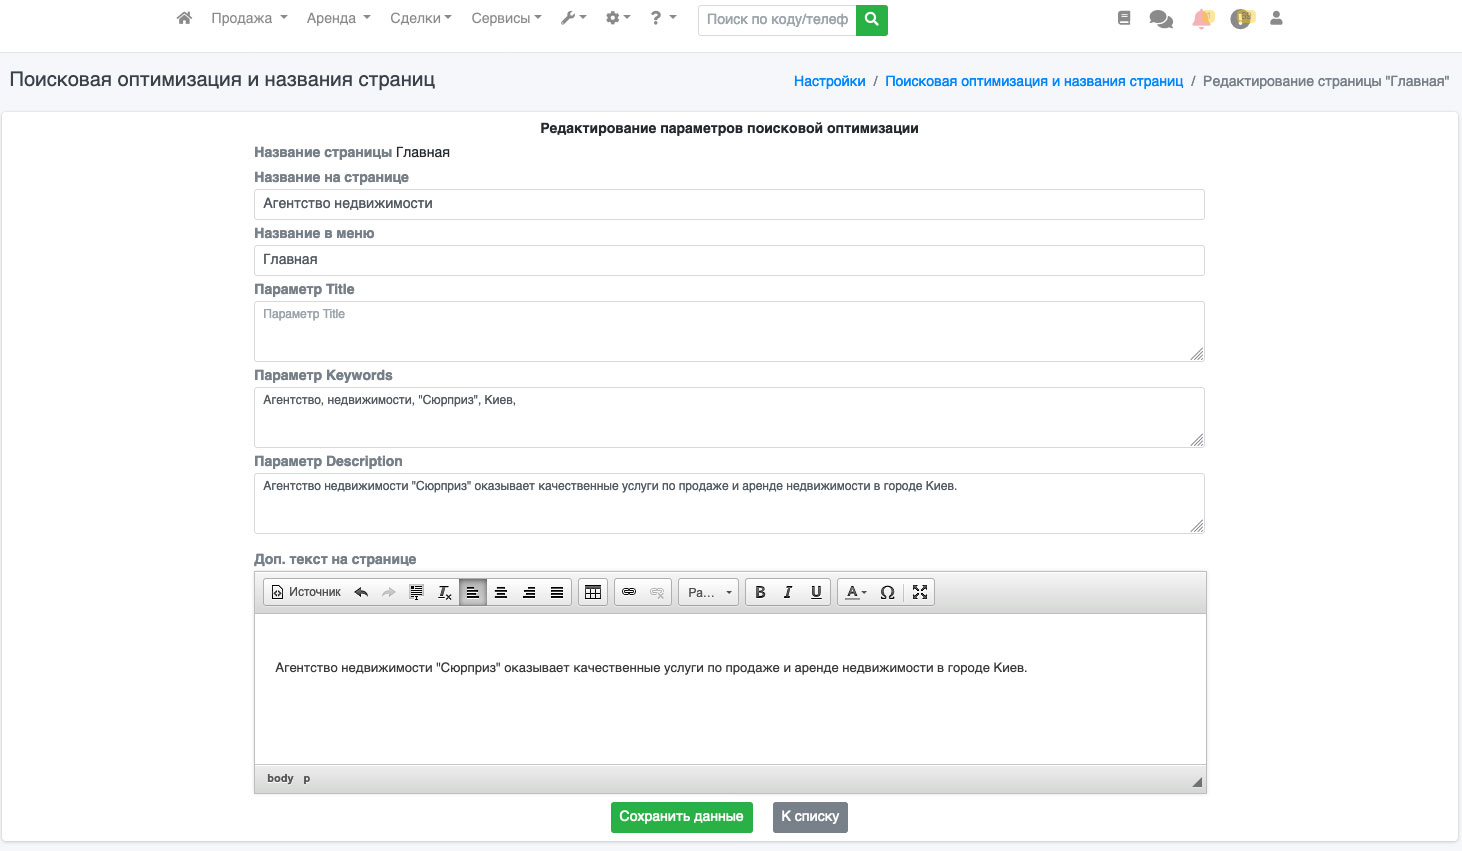Click the Сохранить данные button

point(681,817)
